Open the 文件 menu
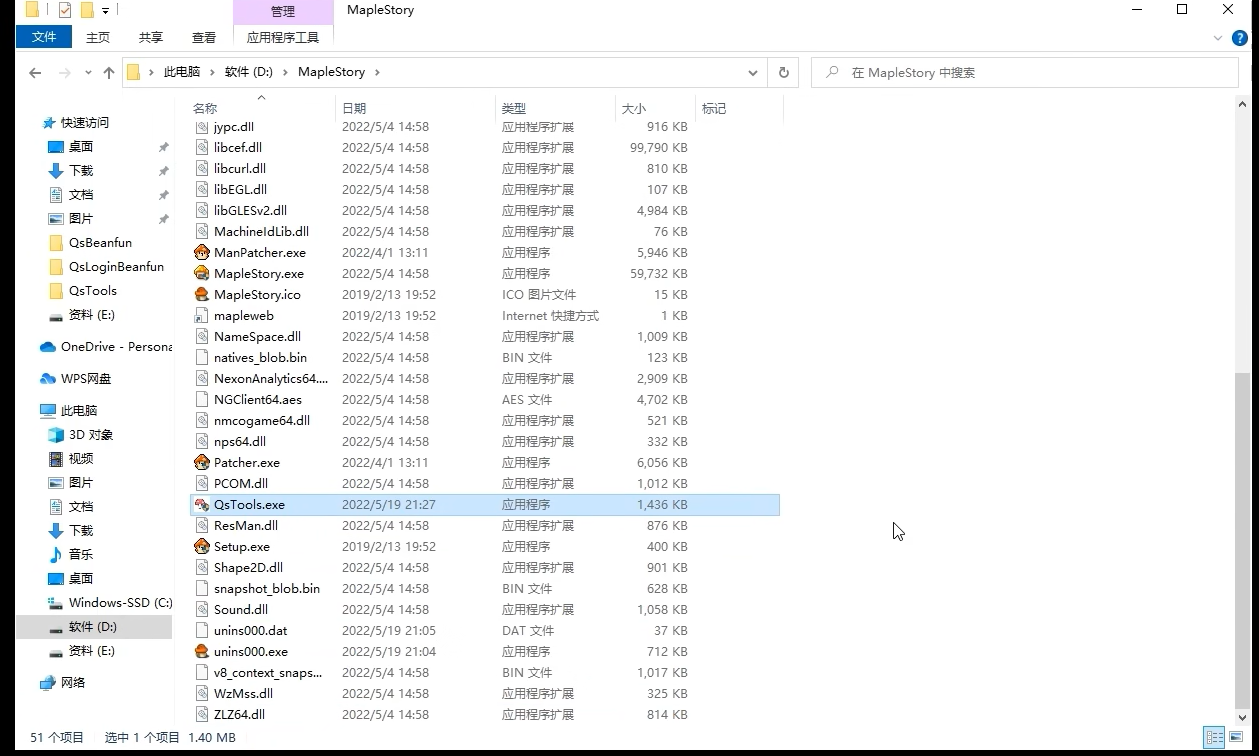Screen dimensions: 1259x756 [x=44, y=37]
